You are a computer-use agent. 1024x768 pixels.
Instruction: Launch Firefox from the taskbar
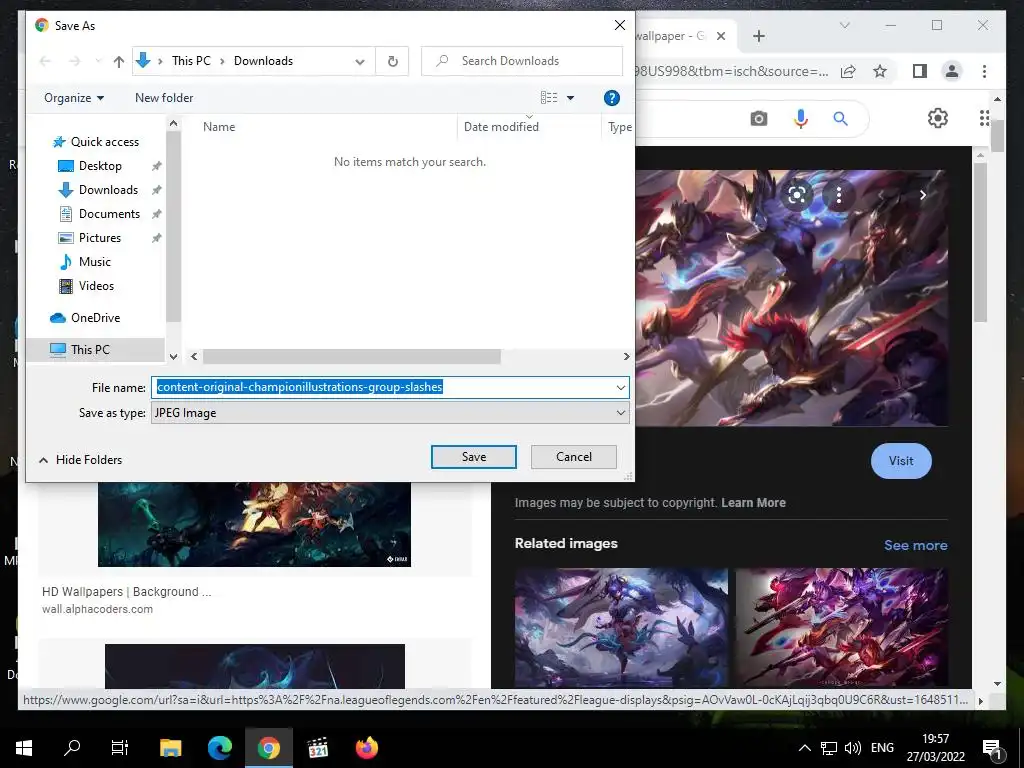366,748
